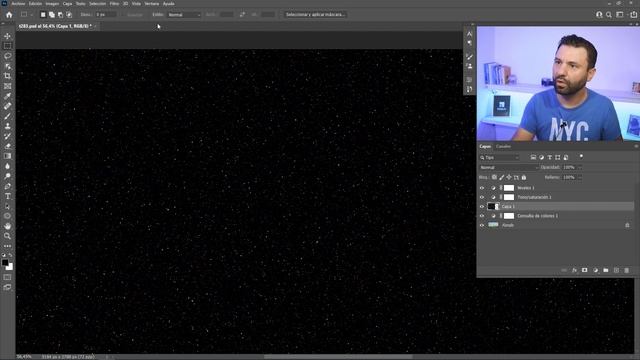This screenshot has width=640, height=360.
Task: Select the Horizontal Type tool
Action: 7,196
